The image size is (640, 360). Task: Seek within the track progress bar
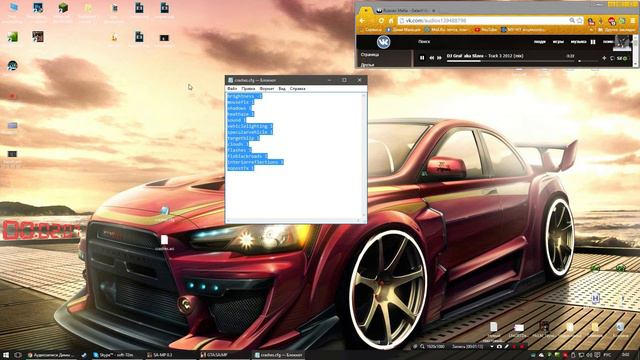(x=510, y=61)
